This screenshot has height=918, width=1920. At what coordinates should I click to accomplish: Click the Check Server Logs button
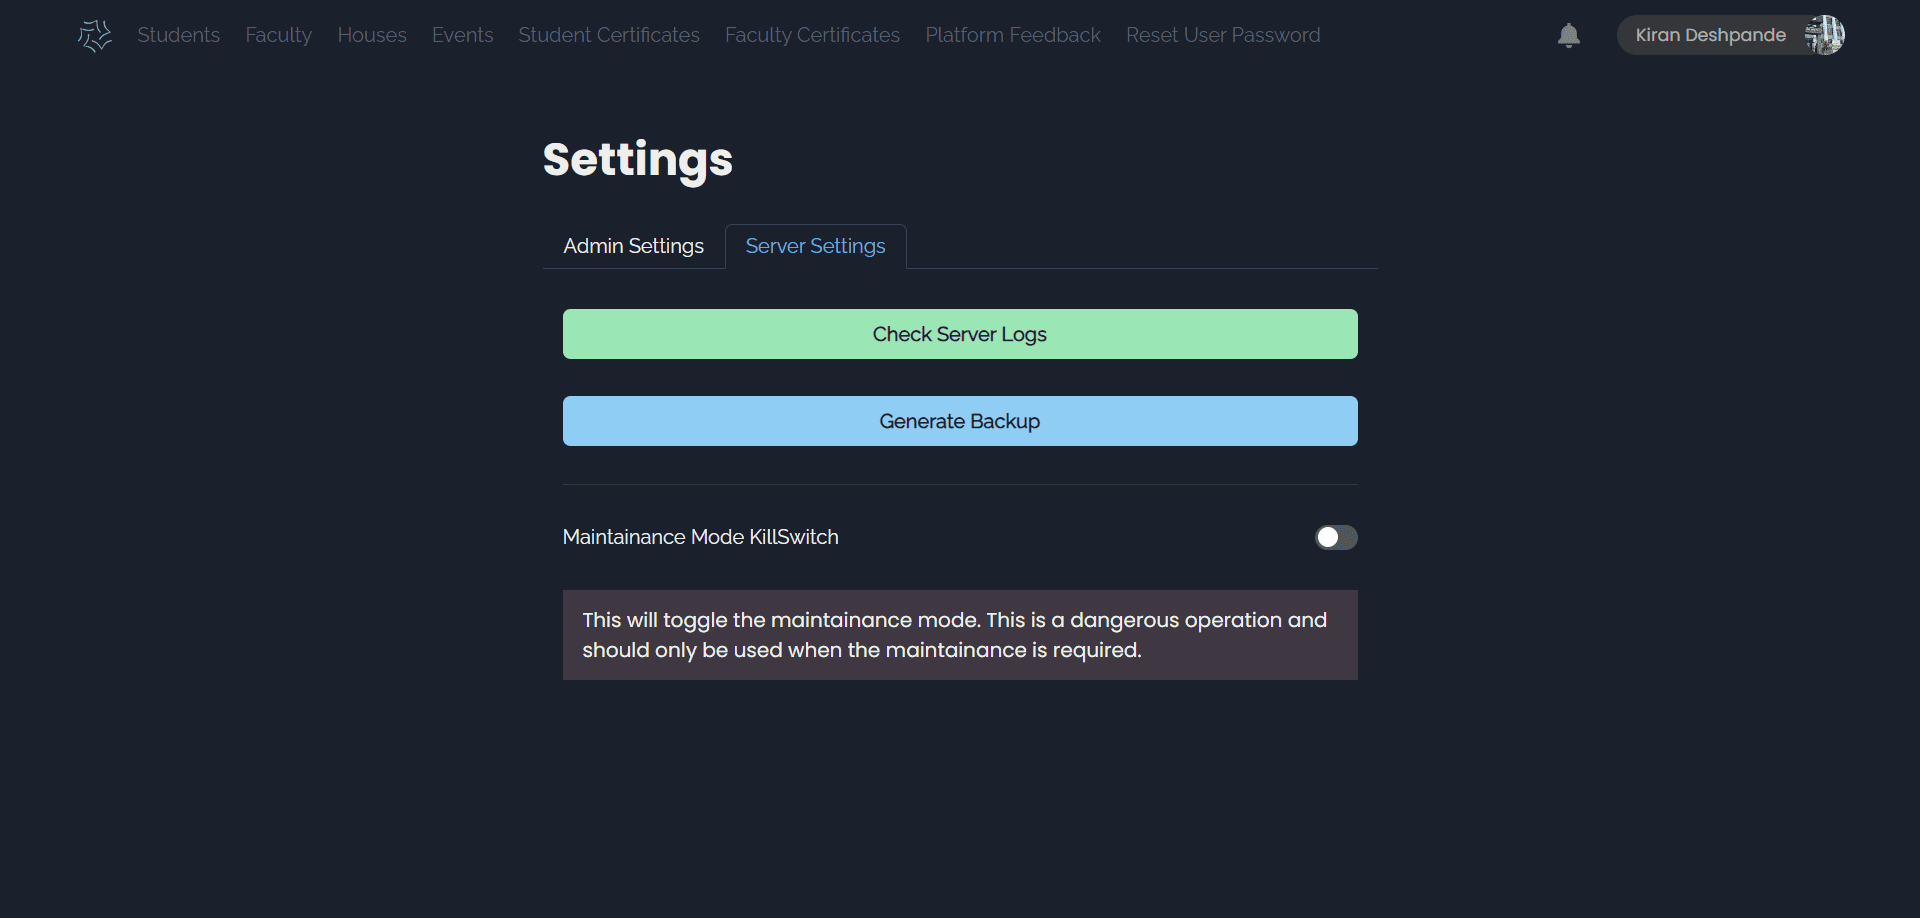tap(959, 334)
